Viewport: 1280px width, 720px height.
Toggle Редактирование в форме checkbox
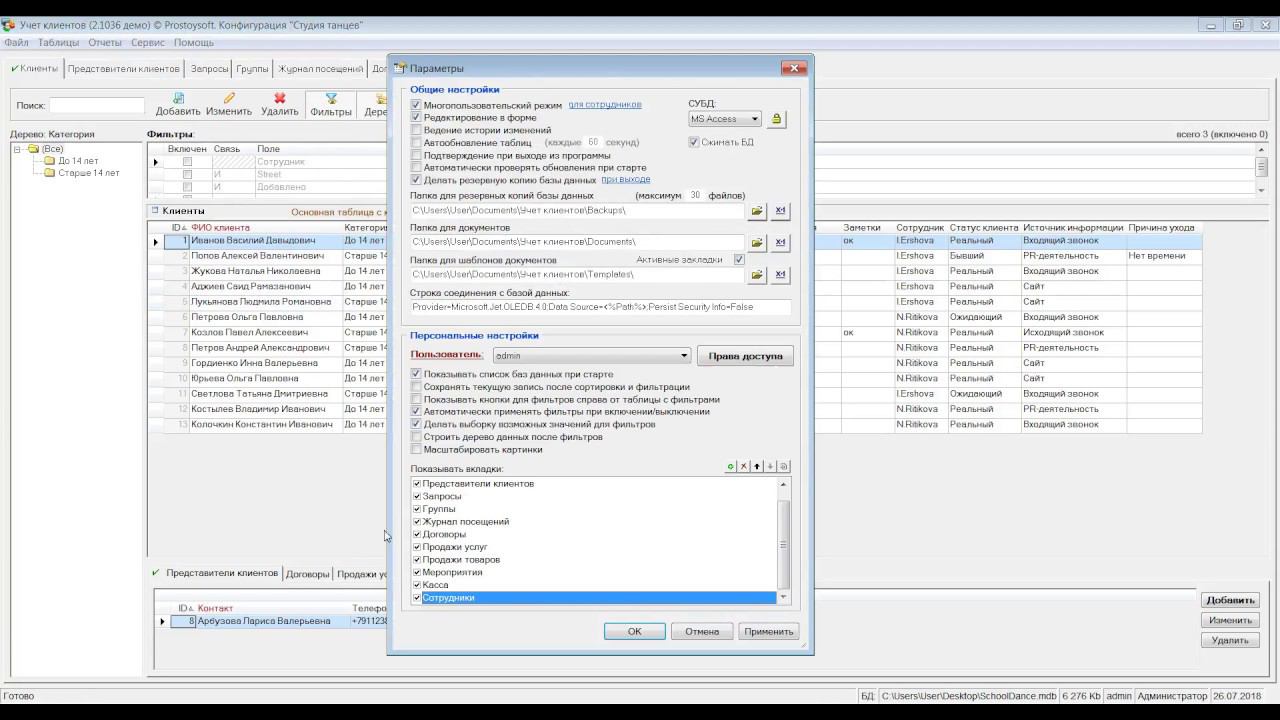[x=416, y=118]
